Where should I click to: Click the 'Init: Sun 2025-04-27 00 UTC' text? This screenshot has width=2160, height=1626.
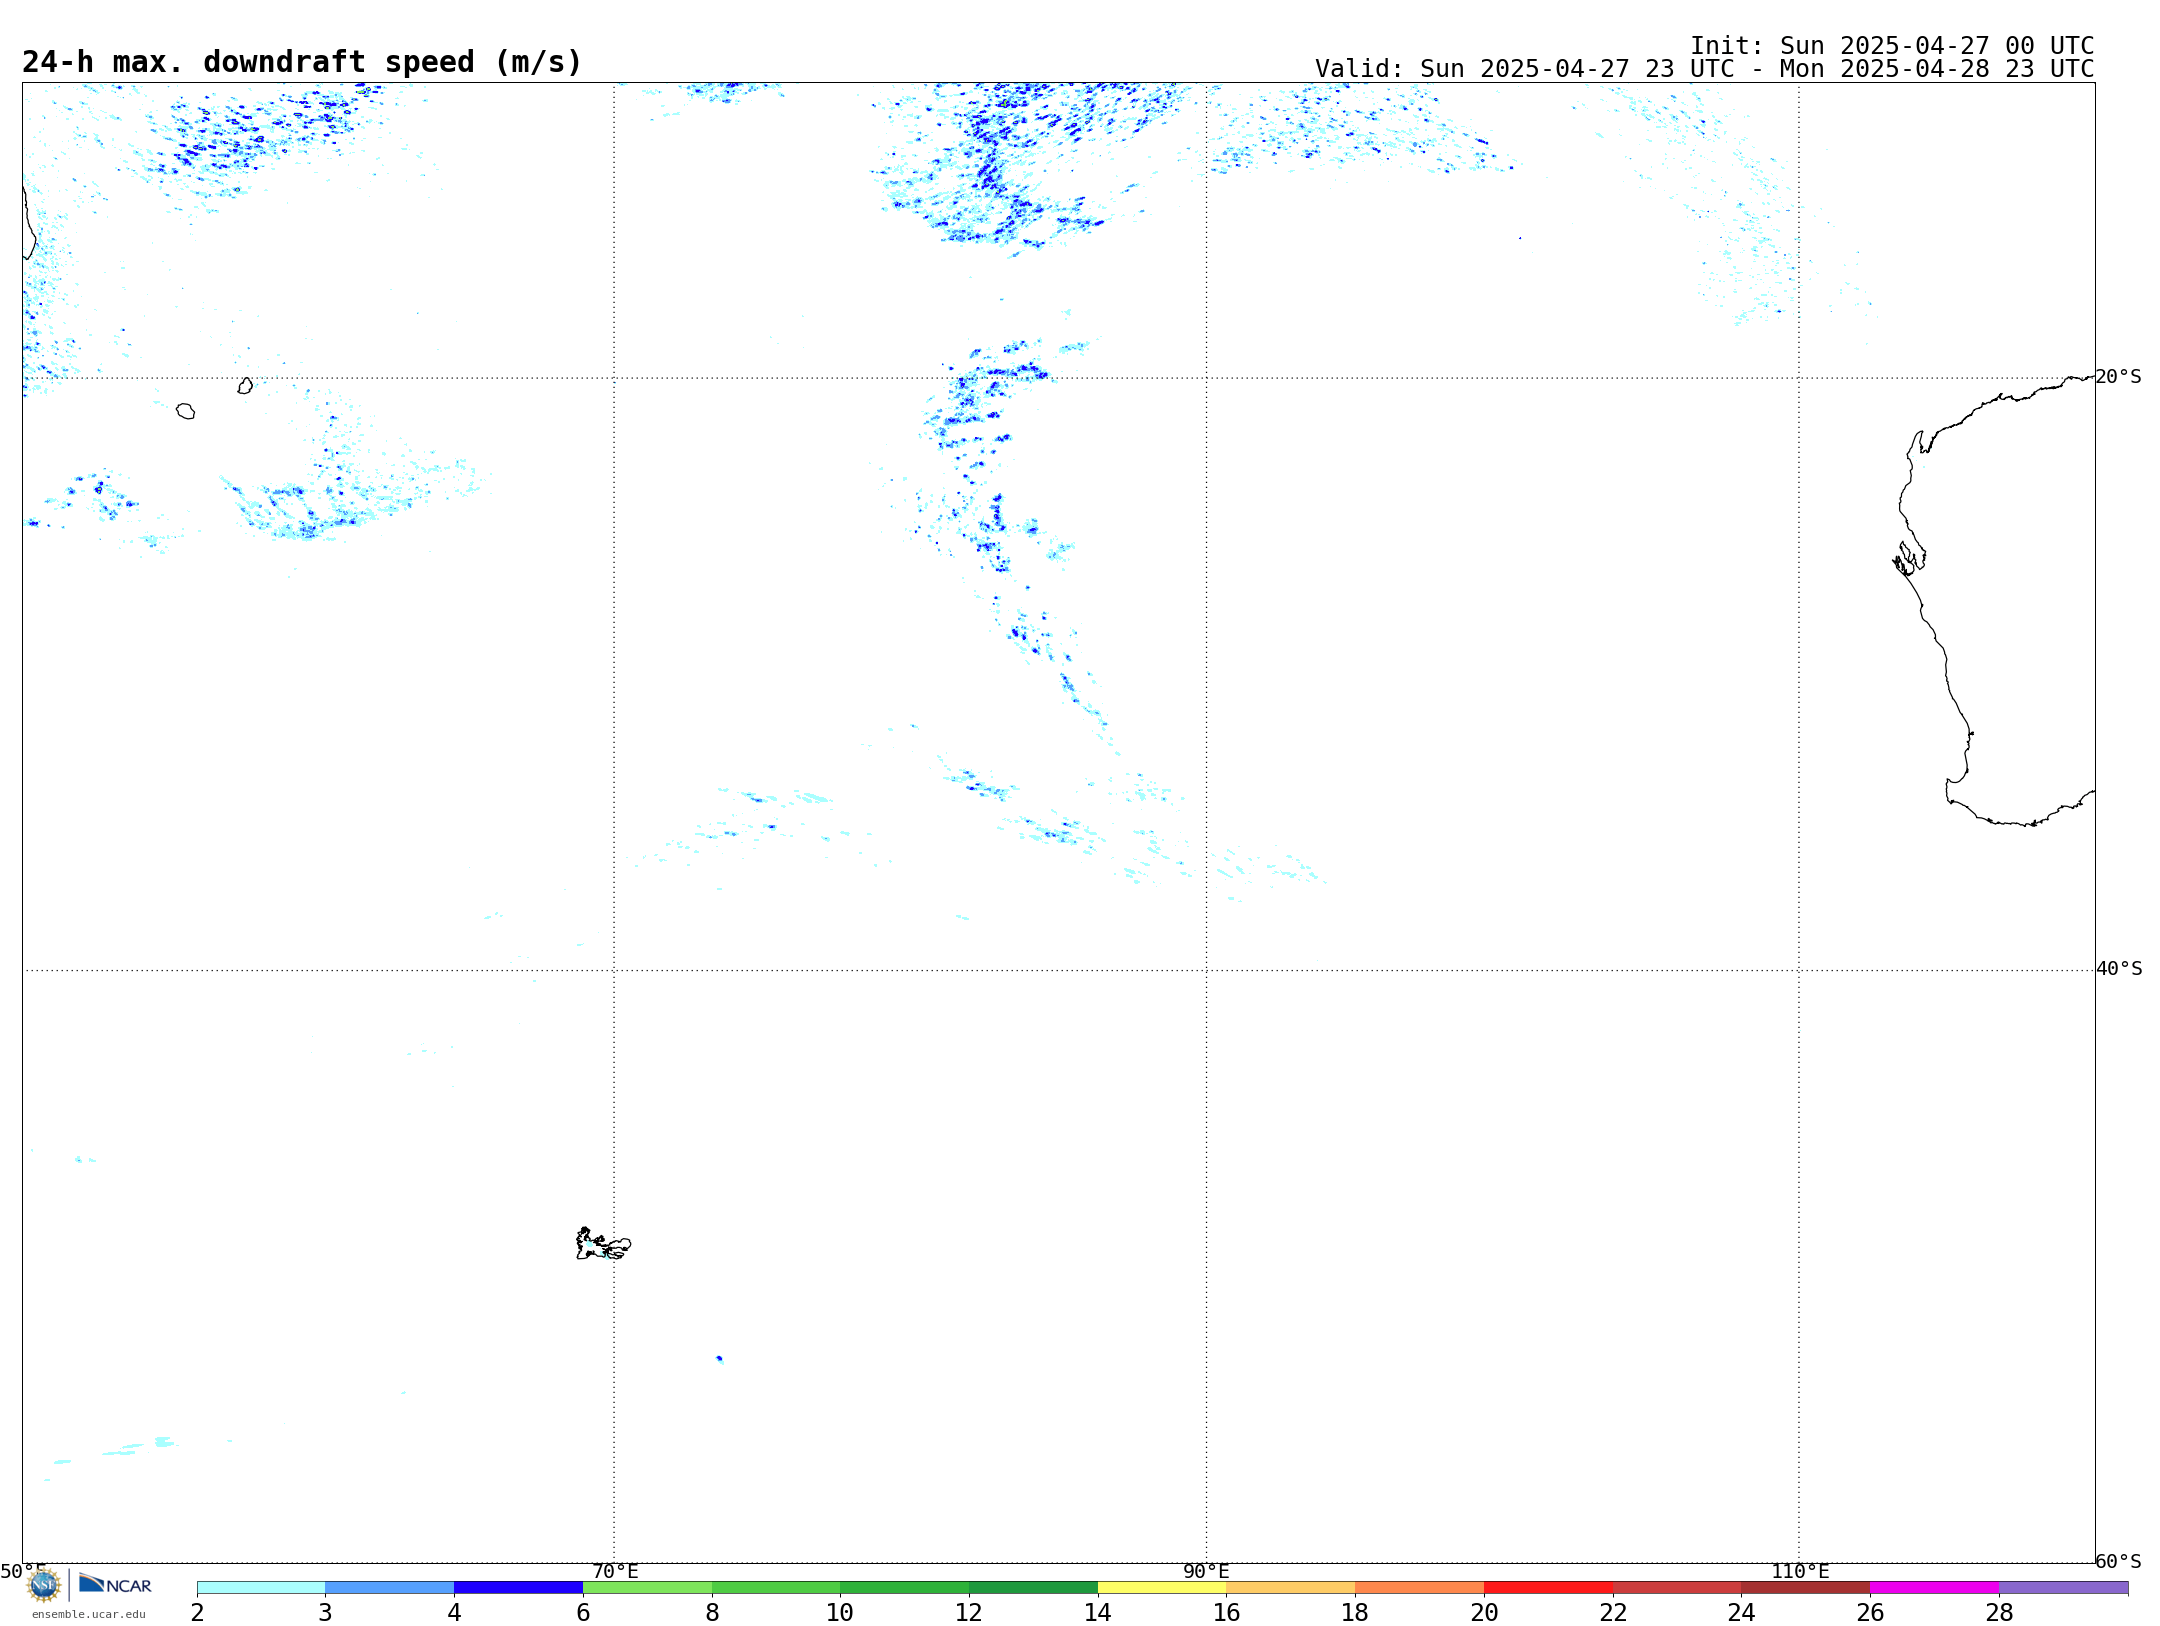[1892, 46]
